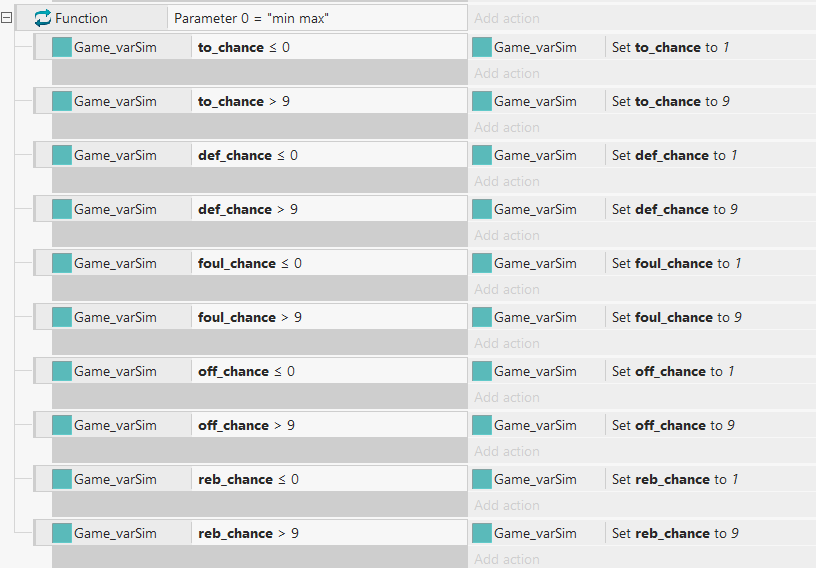
Task: Add action under Set to_chance to 1
Action: click(507, 73)
